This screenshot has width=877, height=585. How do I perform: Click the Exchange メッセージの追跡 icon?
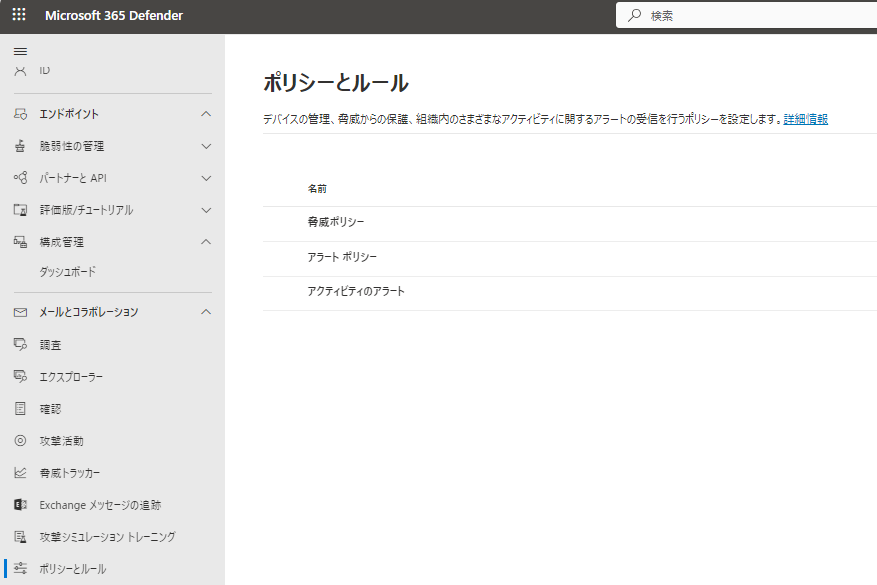(x=20, y=504)
